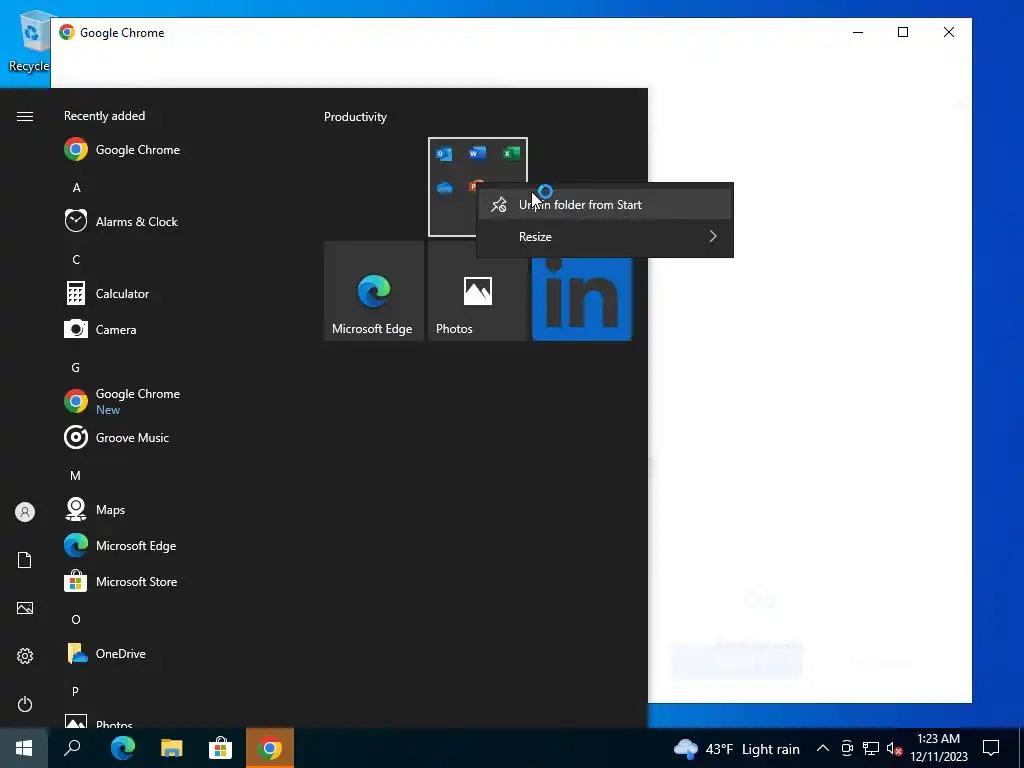
Task: Jump to letter P in app list
Action: (75, 692)
